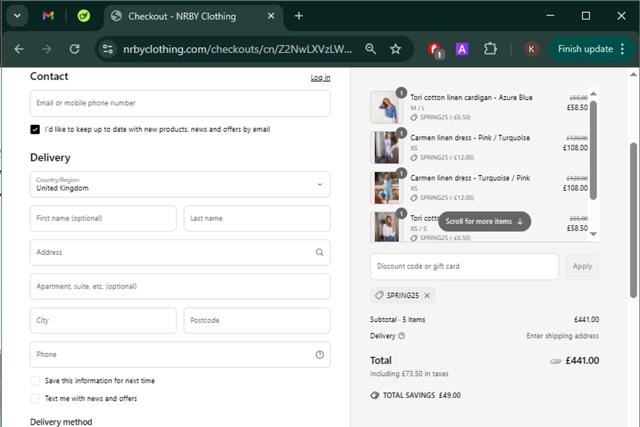Open the red ad blocker extension
This screenshot has width=640, height=427.
(435, 49)
